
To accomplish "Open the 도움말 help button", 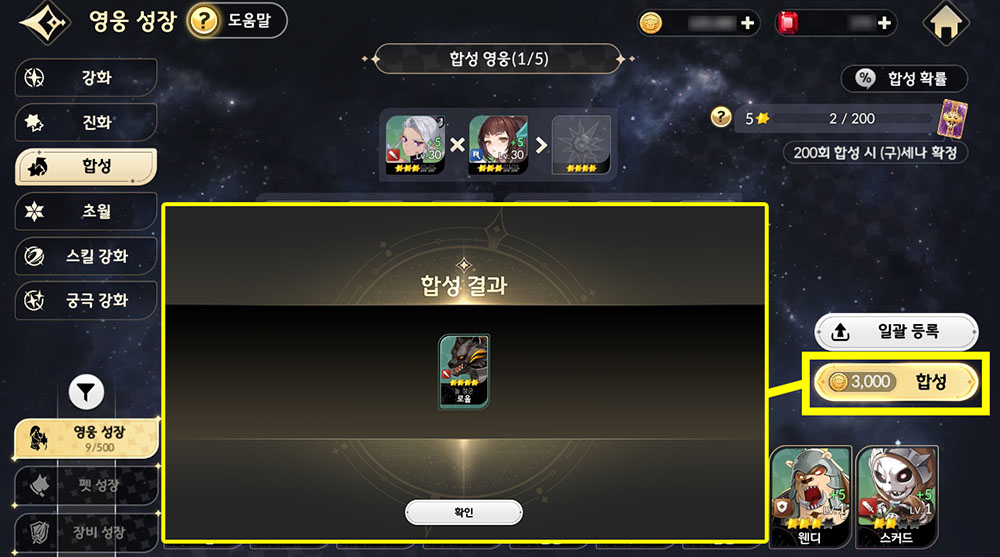I will 237,21.
